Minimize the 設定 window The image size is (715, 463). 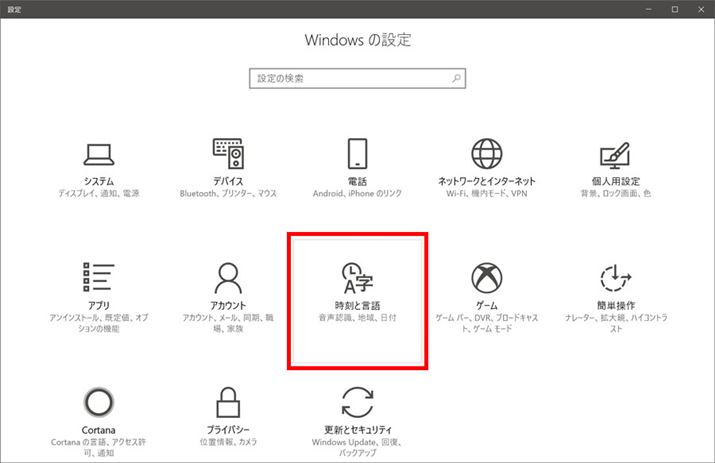click(x=648, y=9)
